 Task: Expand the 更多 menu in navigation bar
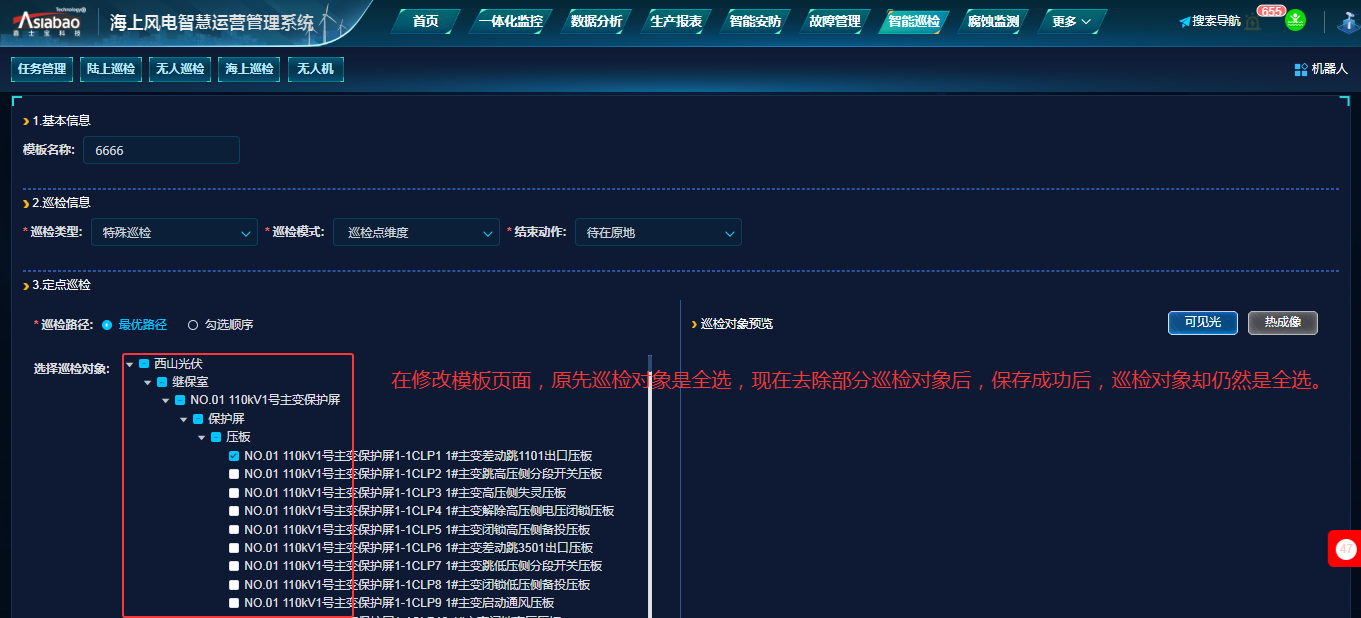tap(1071, 21)
